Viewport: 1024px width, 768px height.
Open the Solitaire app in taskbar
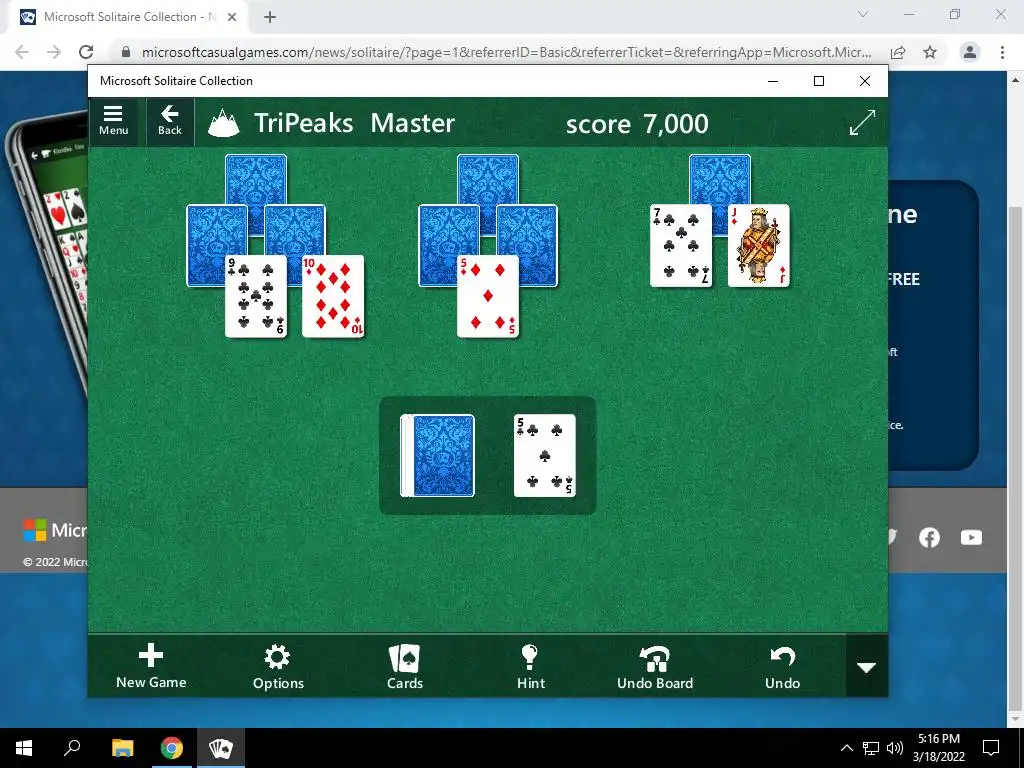pos(221,748)
